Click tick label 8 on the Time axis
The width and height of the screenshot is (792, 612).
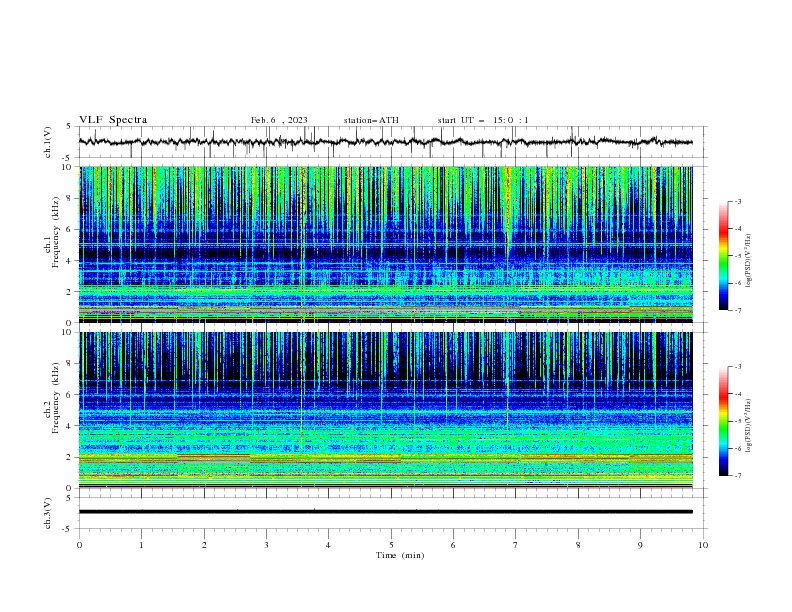tap(578, 545)
